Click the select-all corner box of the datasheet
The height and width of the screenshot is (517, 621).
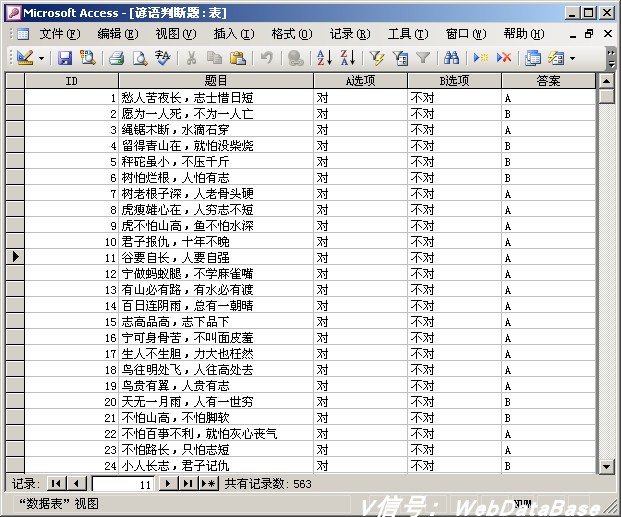tap(15, 81)
